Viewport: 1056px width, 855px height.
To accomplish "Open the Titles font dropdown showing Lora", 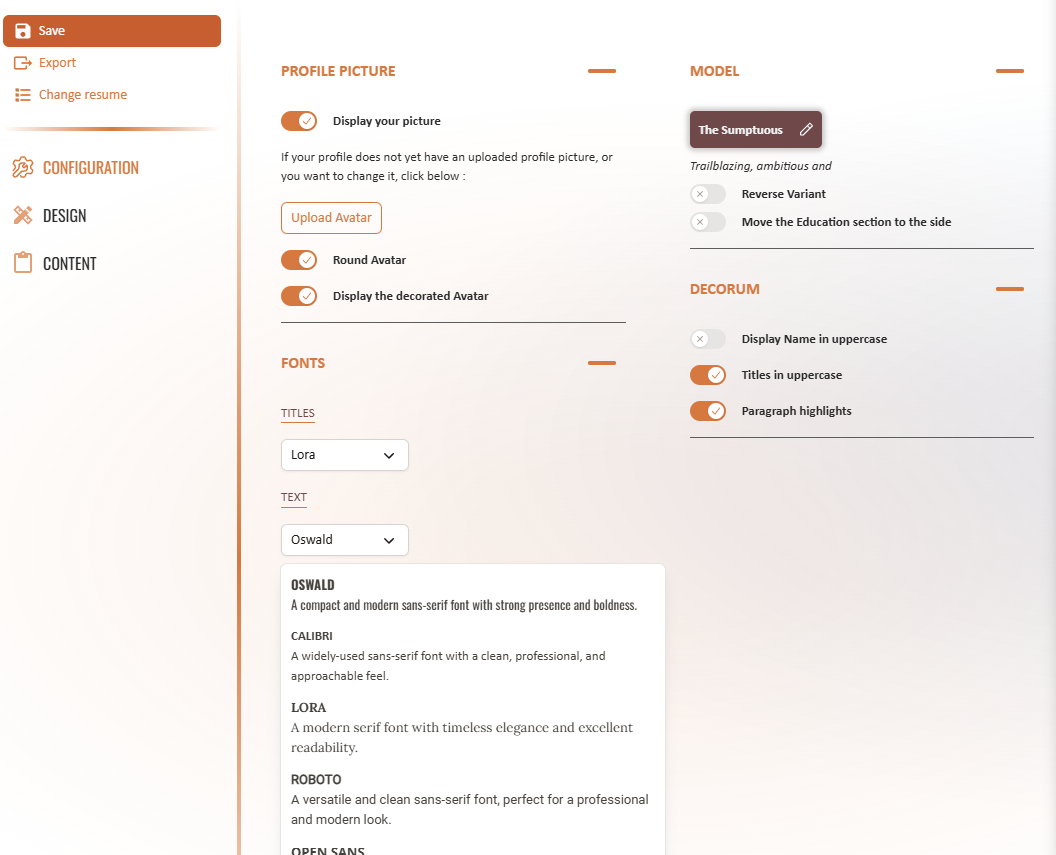I will click(345, 455).
